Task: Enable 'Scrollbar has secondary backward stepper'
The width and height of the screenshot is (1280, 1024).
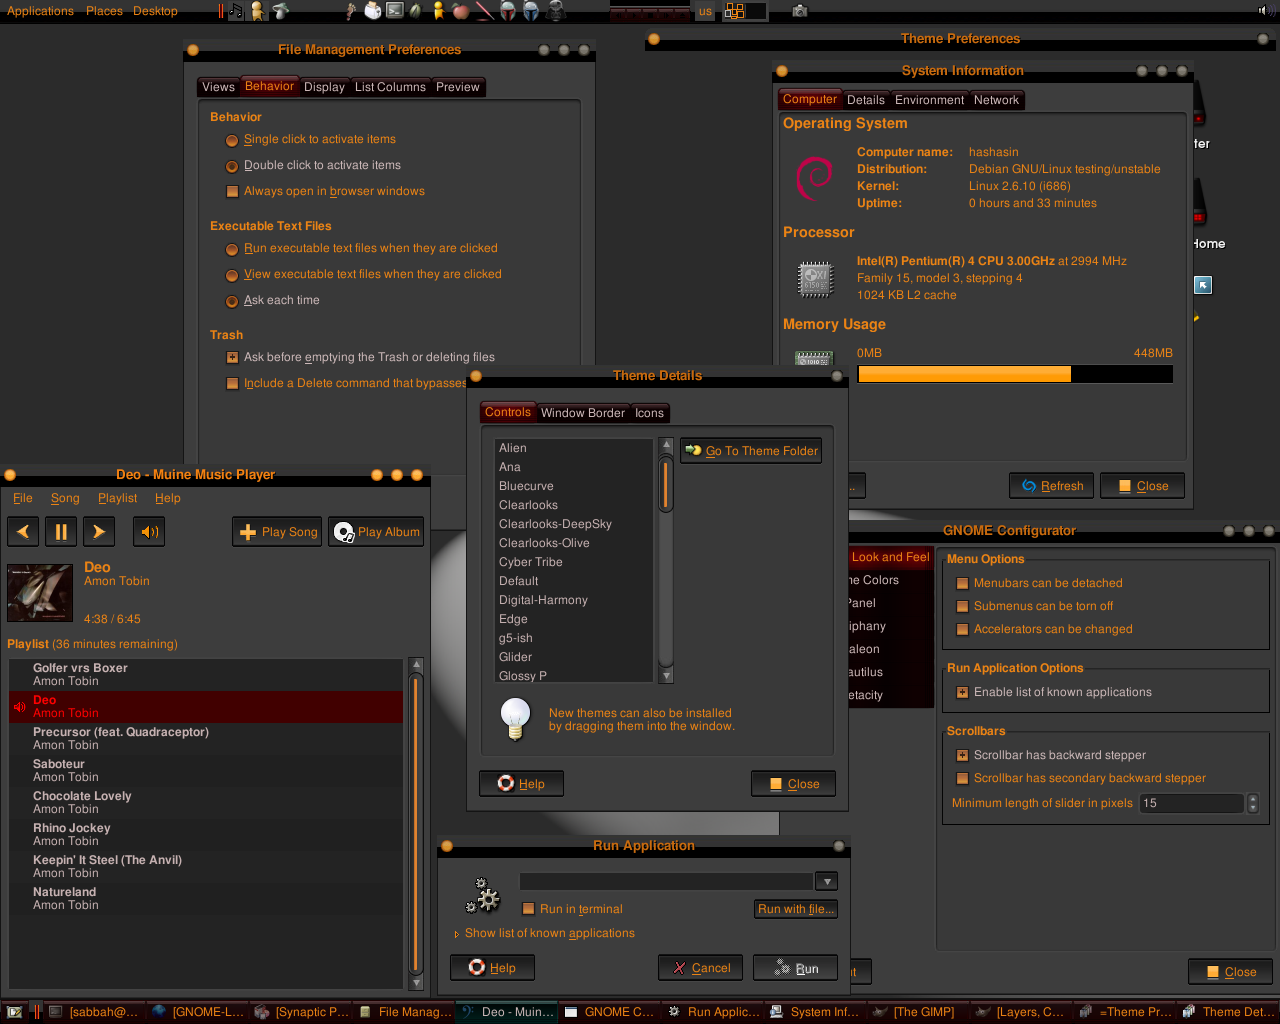Action: pyautogui.click(x=1081, y=779)
